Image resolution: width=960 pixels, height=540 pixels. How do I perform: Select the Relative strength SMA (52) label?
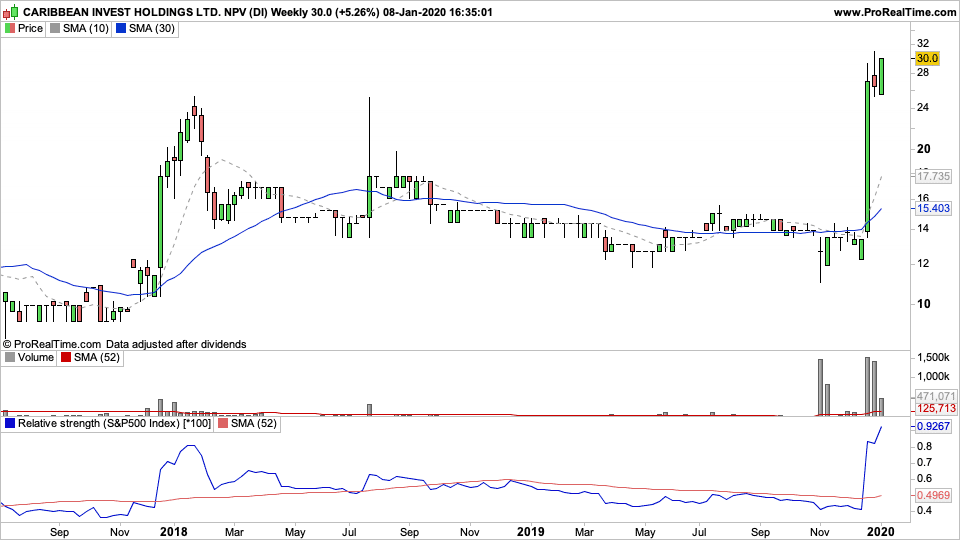[253, 424]
